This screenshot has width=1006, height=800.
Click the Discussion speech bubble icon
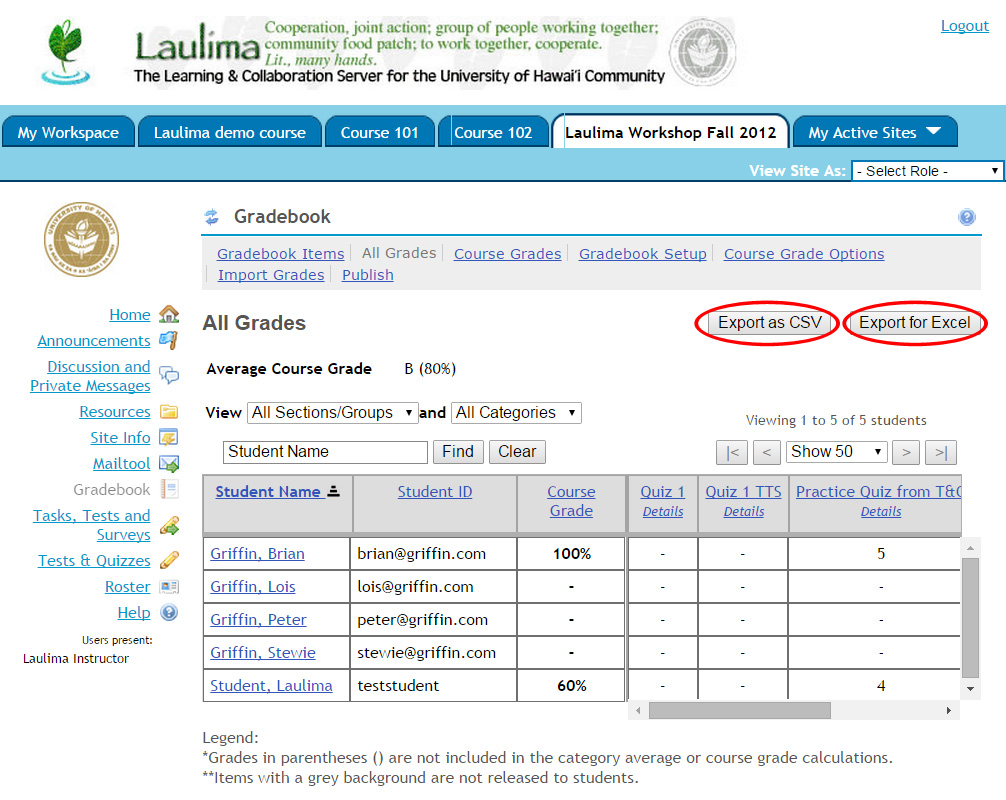point(169,375)
